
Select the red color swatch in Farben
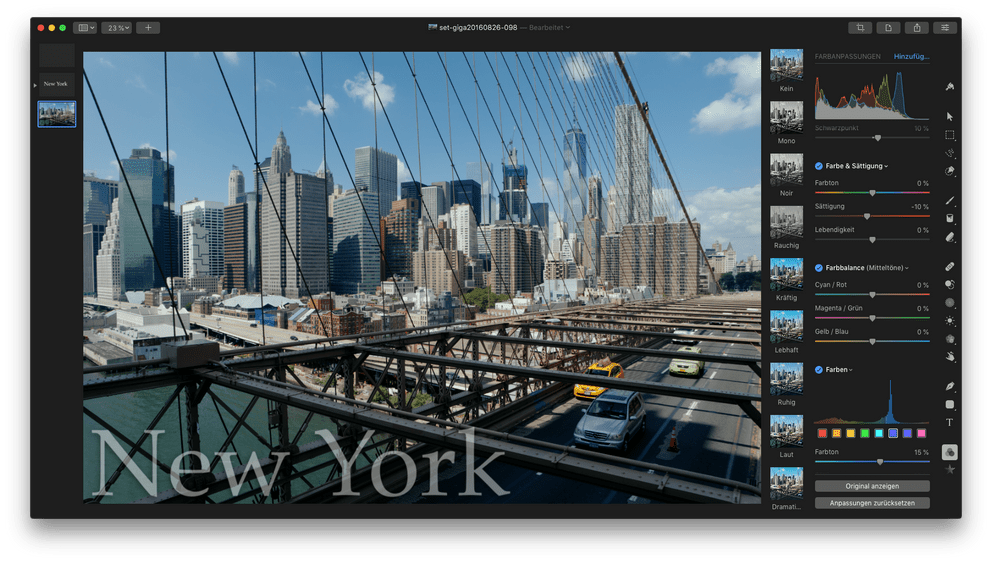(822, 434)
